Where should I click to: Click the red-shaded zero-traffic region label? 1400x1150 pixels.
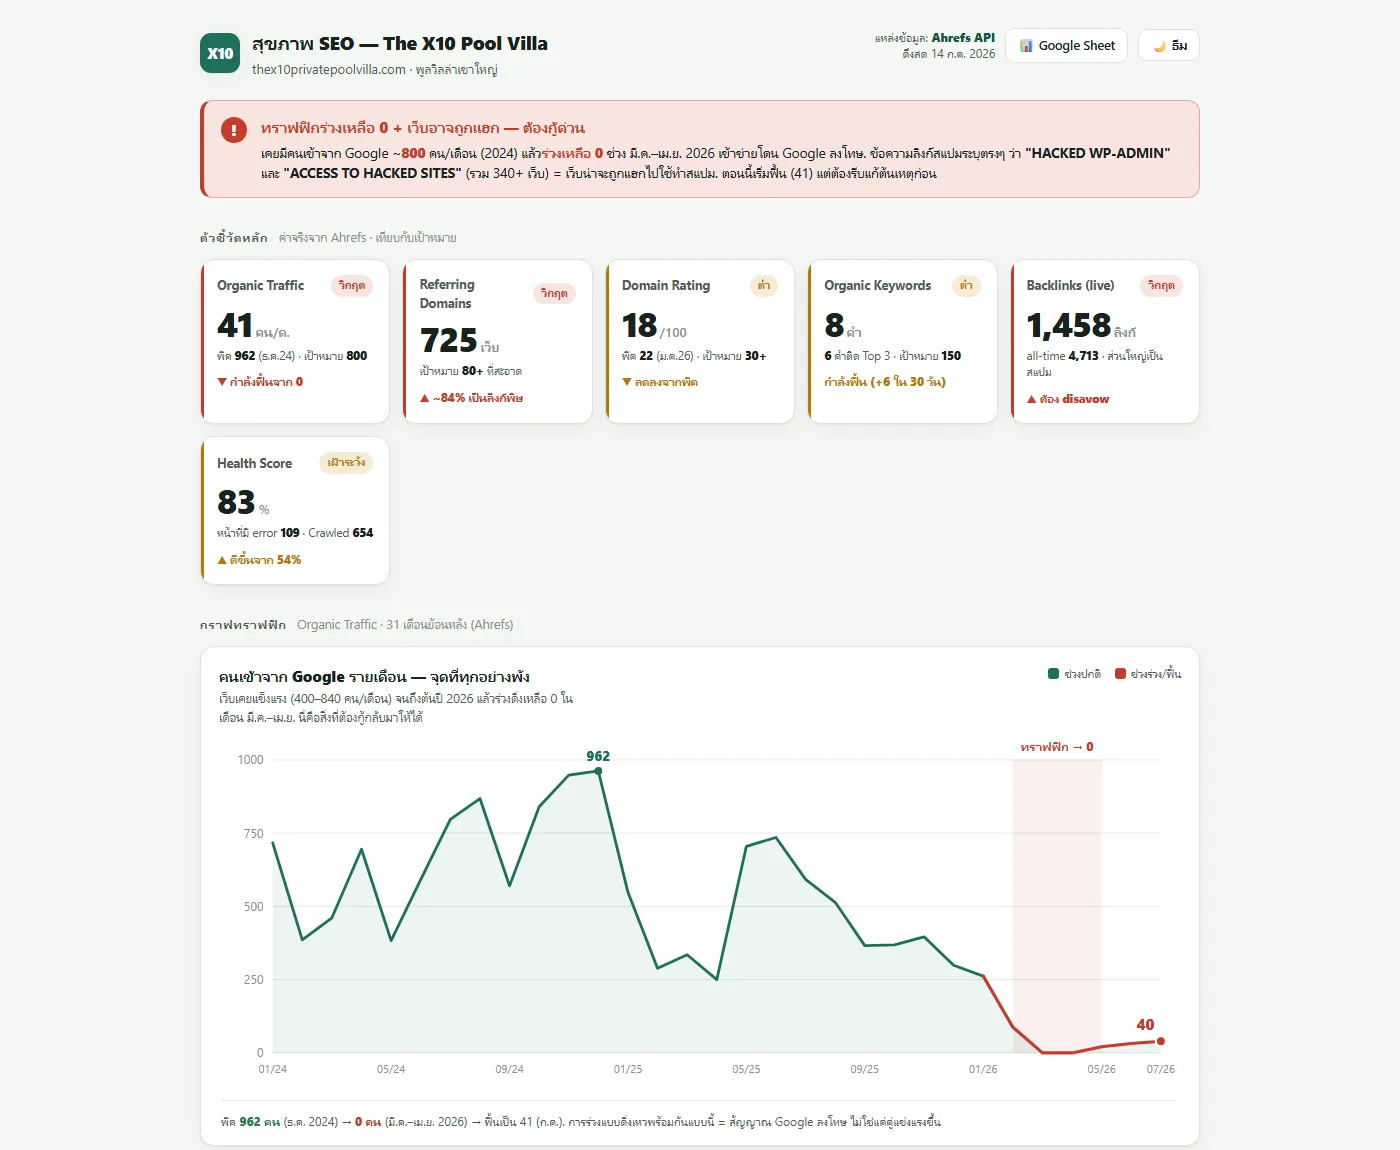1057,747
